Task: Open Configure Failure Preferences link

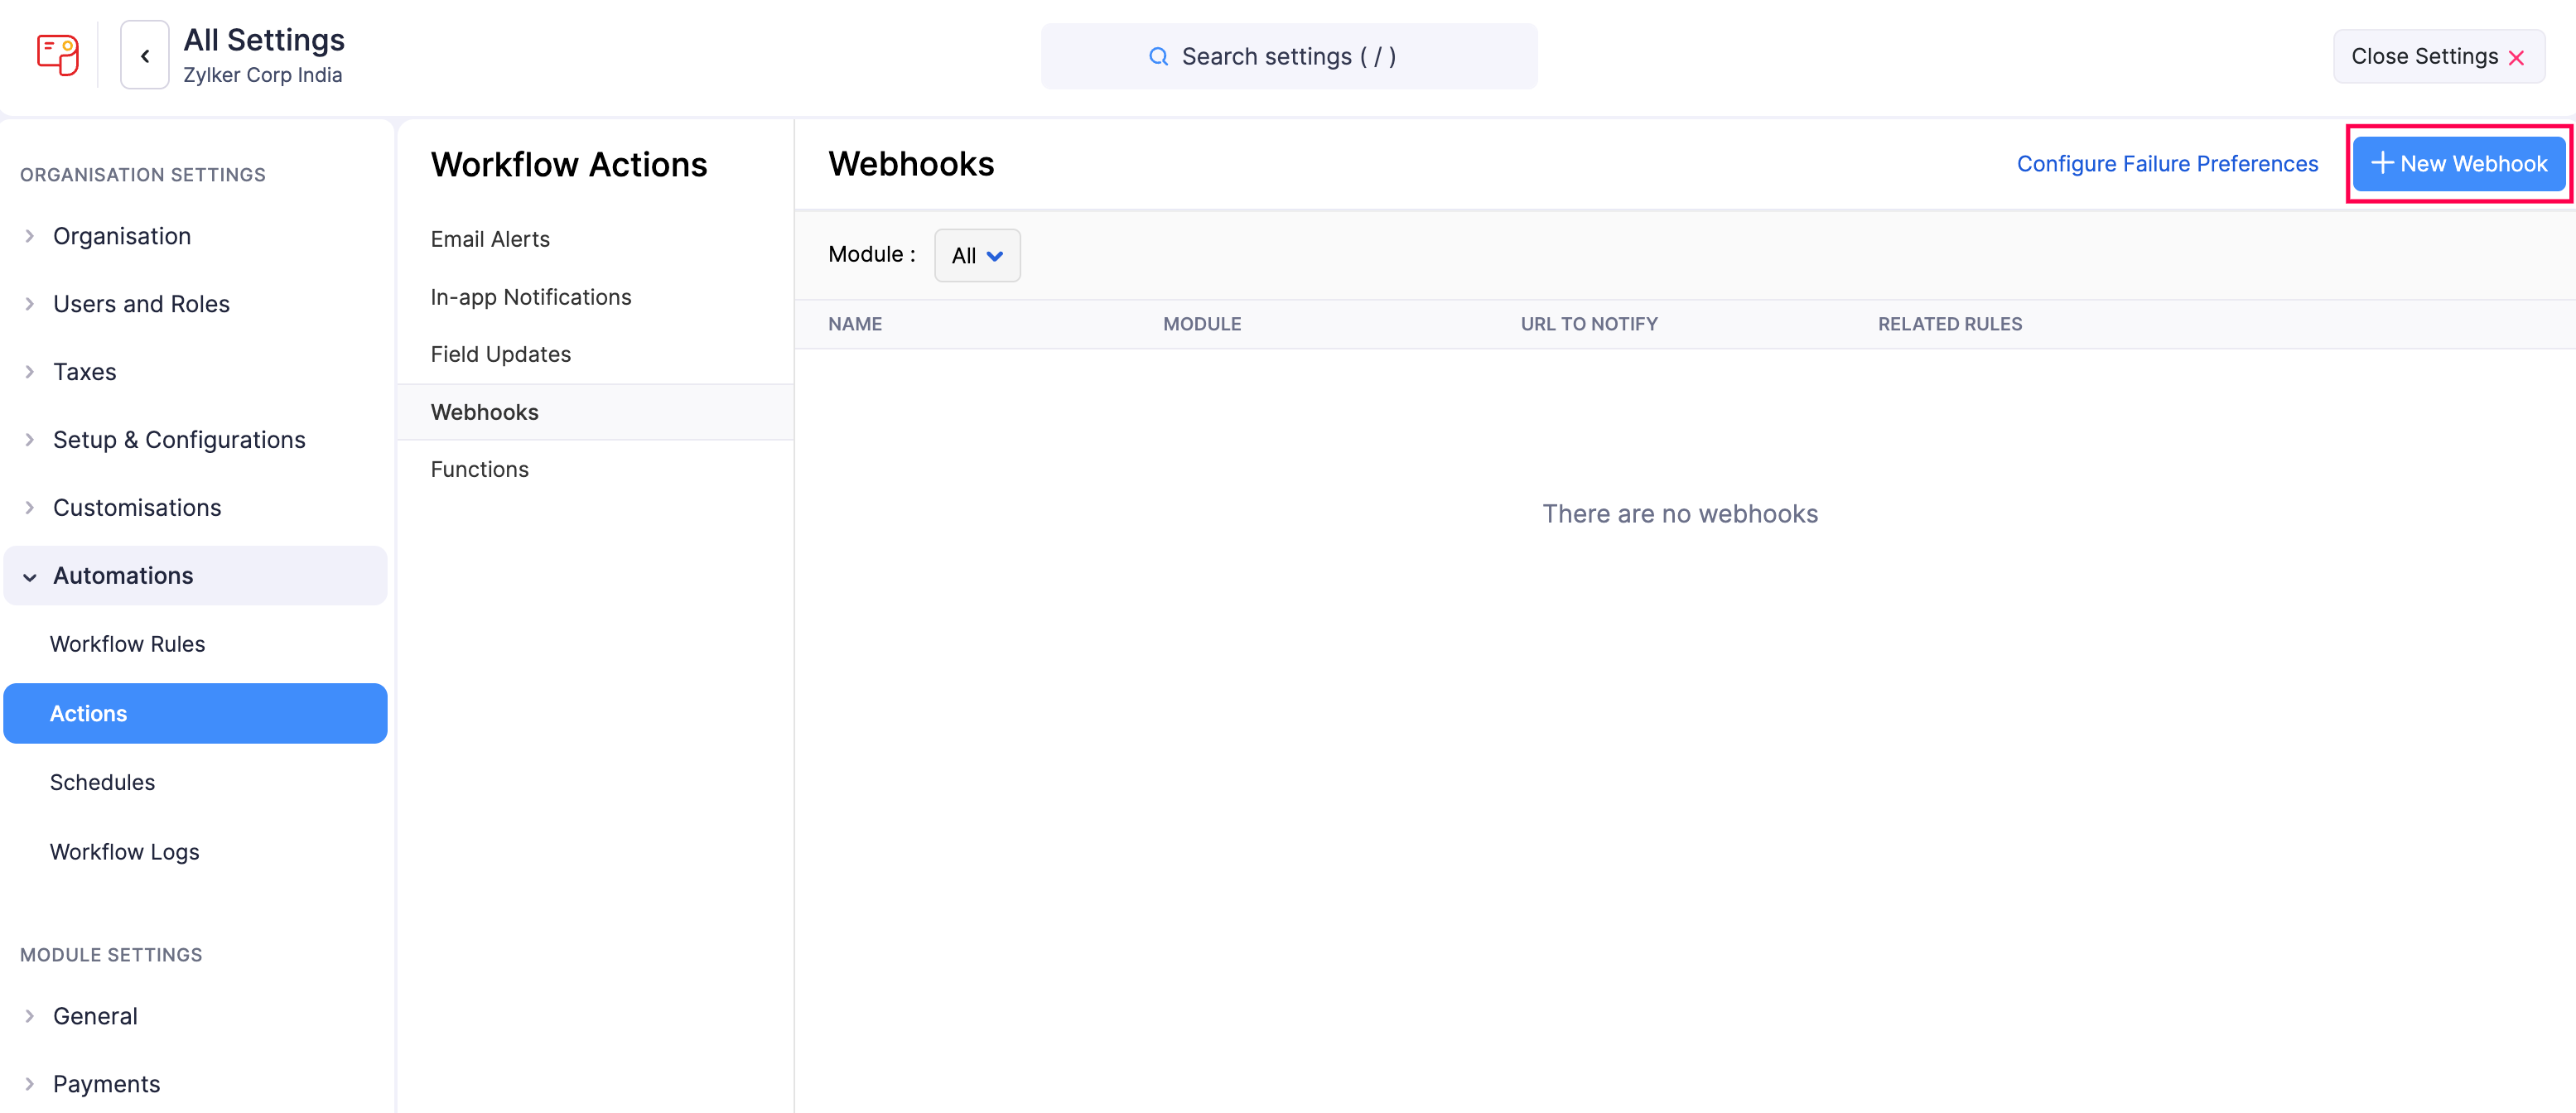Action: (2167, 164)
